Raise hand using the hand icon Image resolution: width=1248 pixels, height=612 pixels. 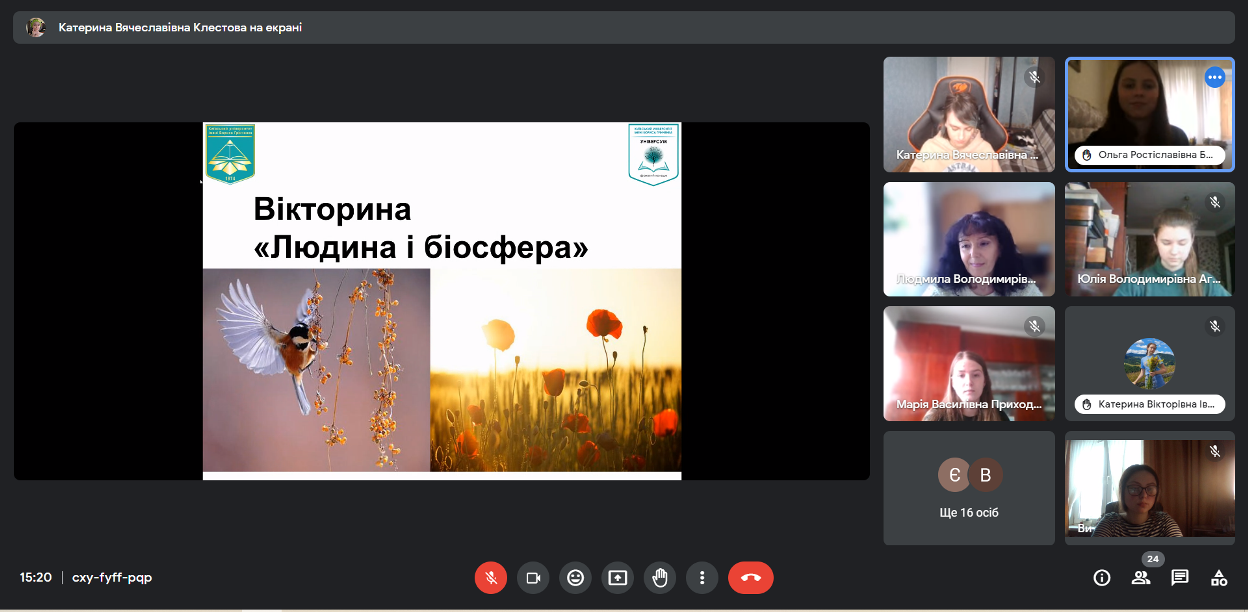tap(660, 577)
